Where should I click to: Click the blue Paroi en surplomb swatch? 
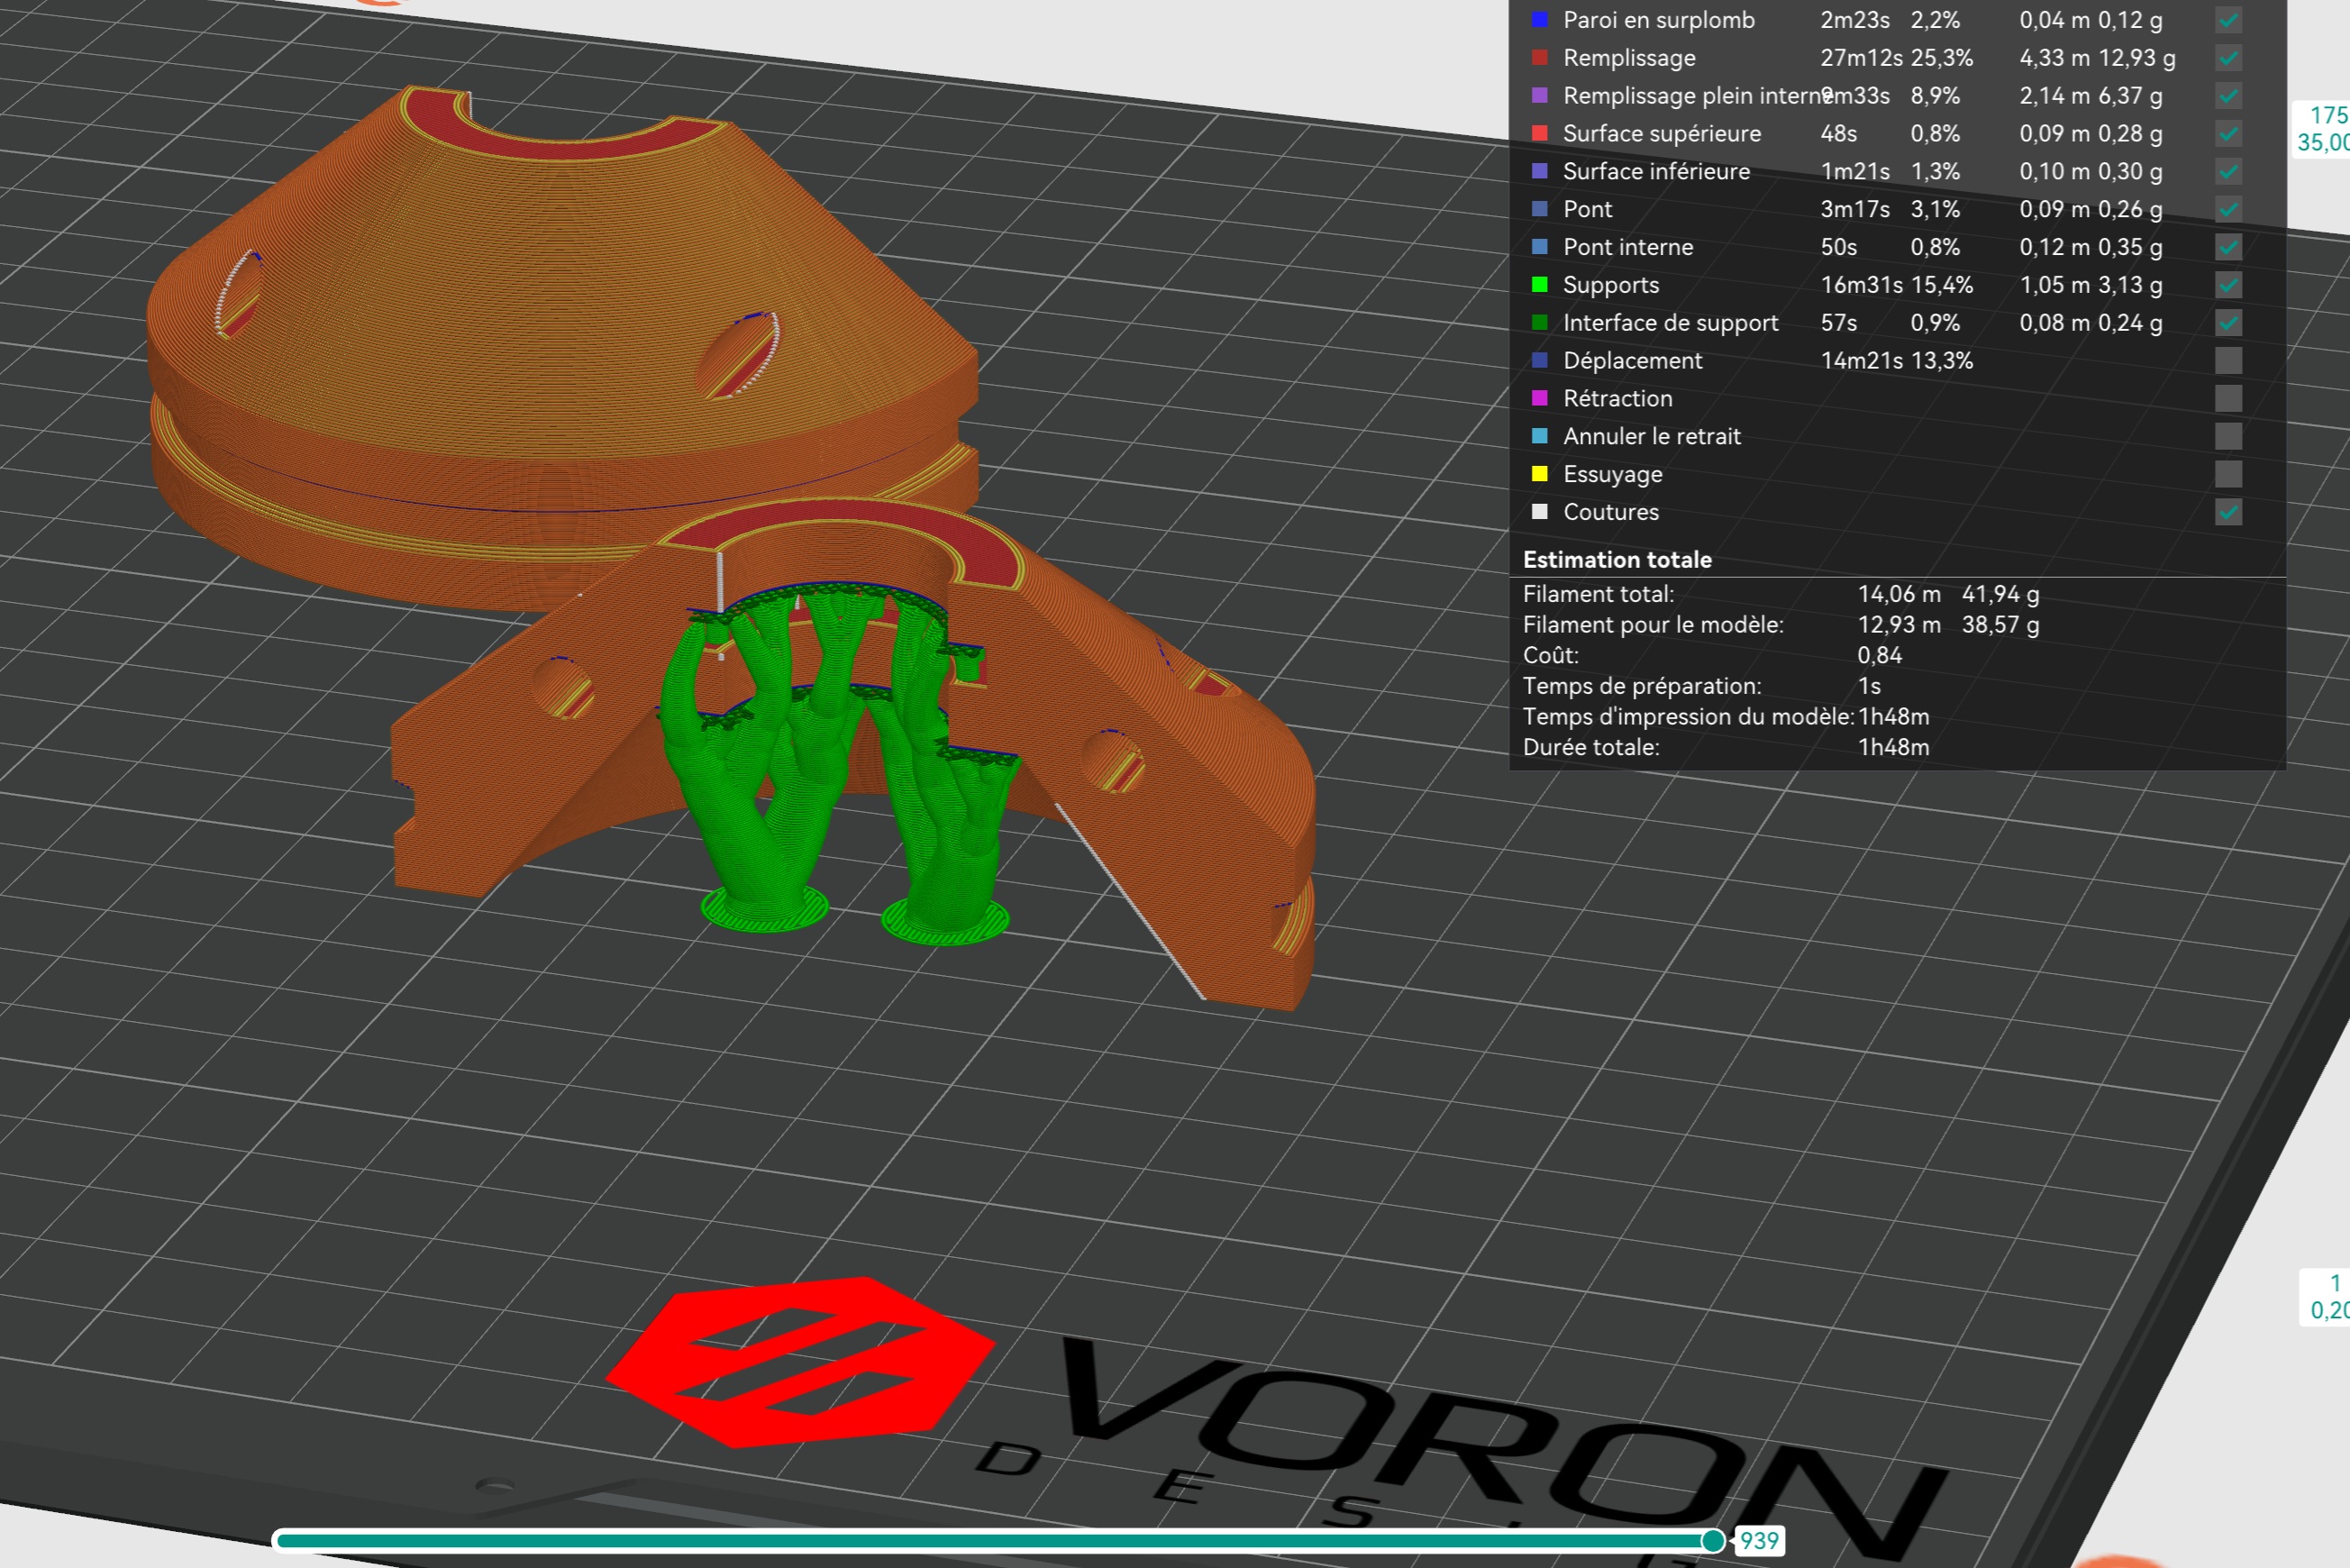1540,20
